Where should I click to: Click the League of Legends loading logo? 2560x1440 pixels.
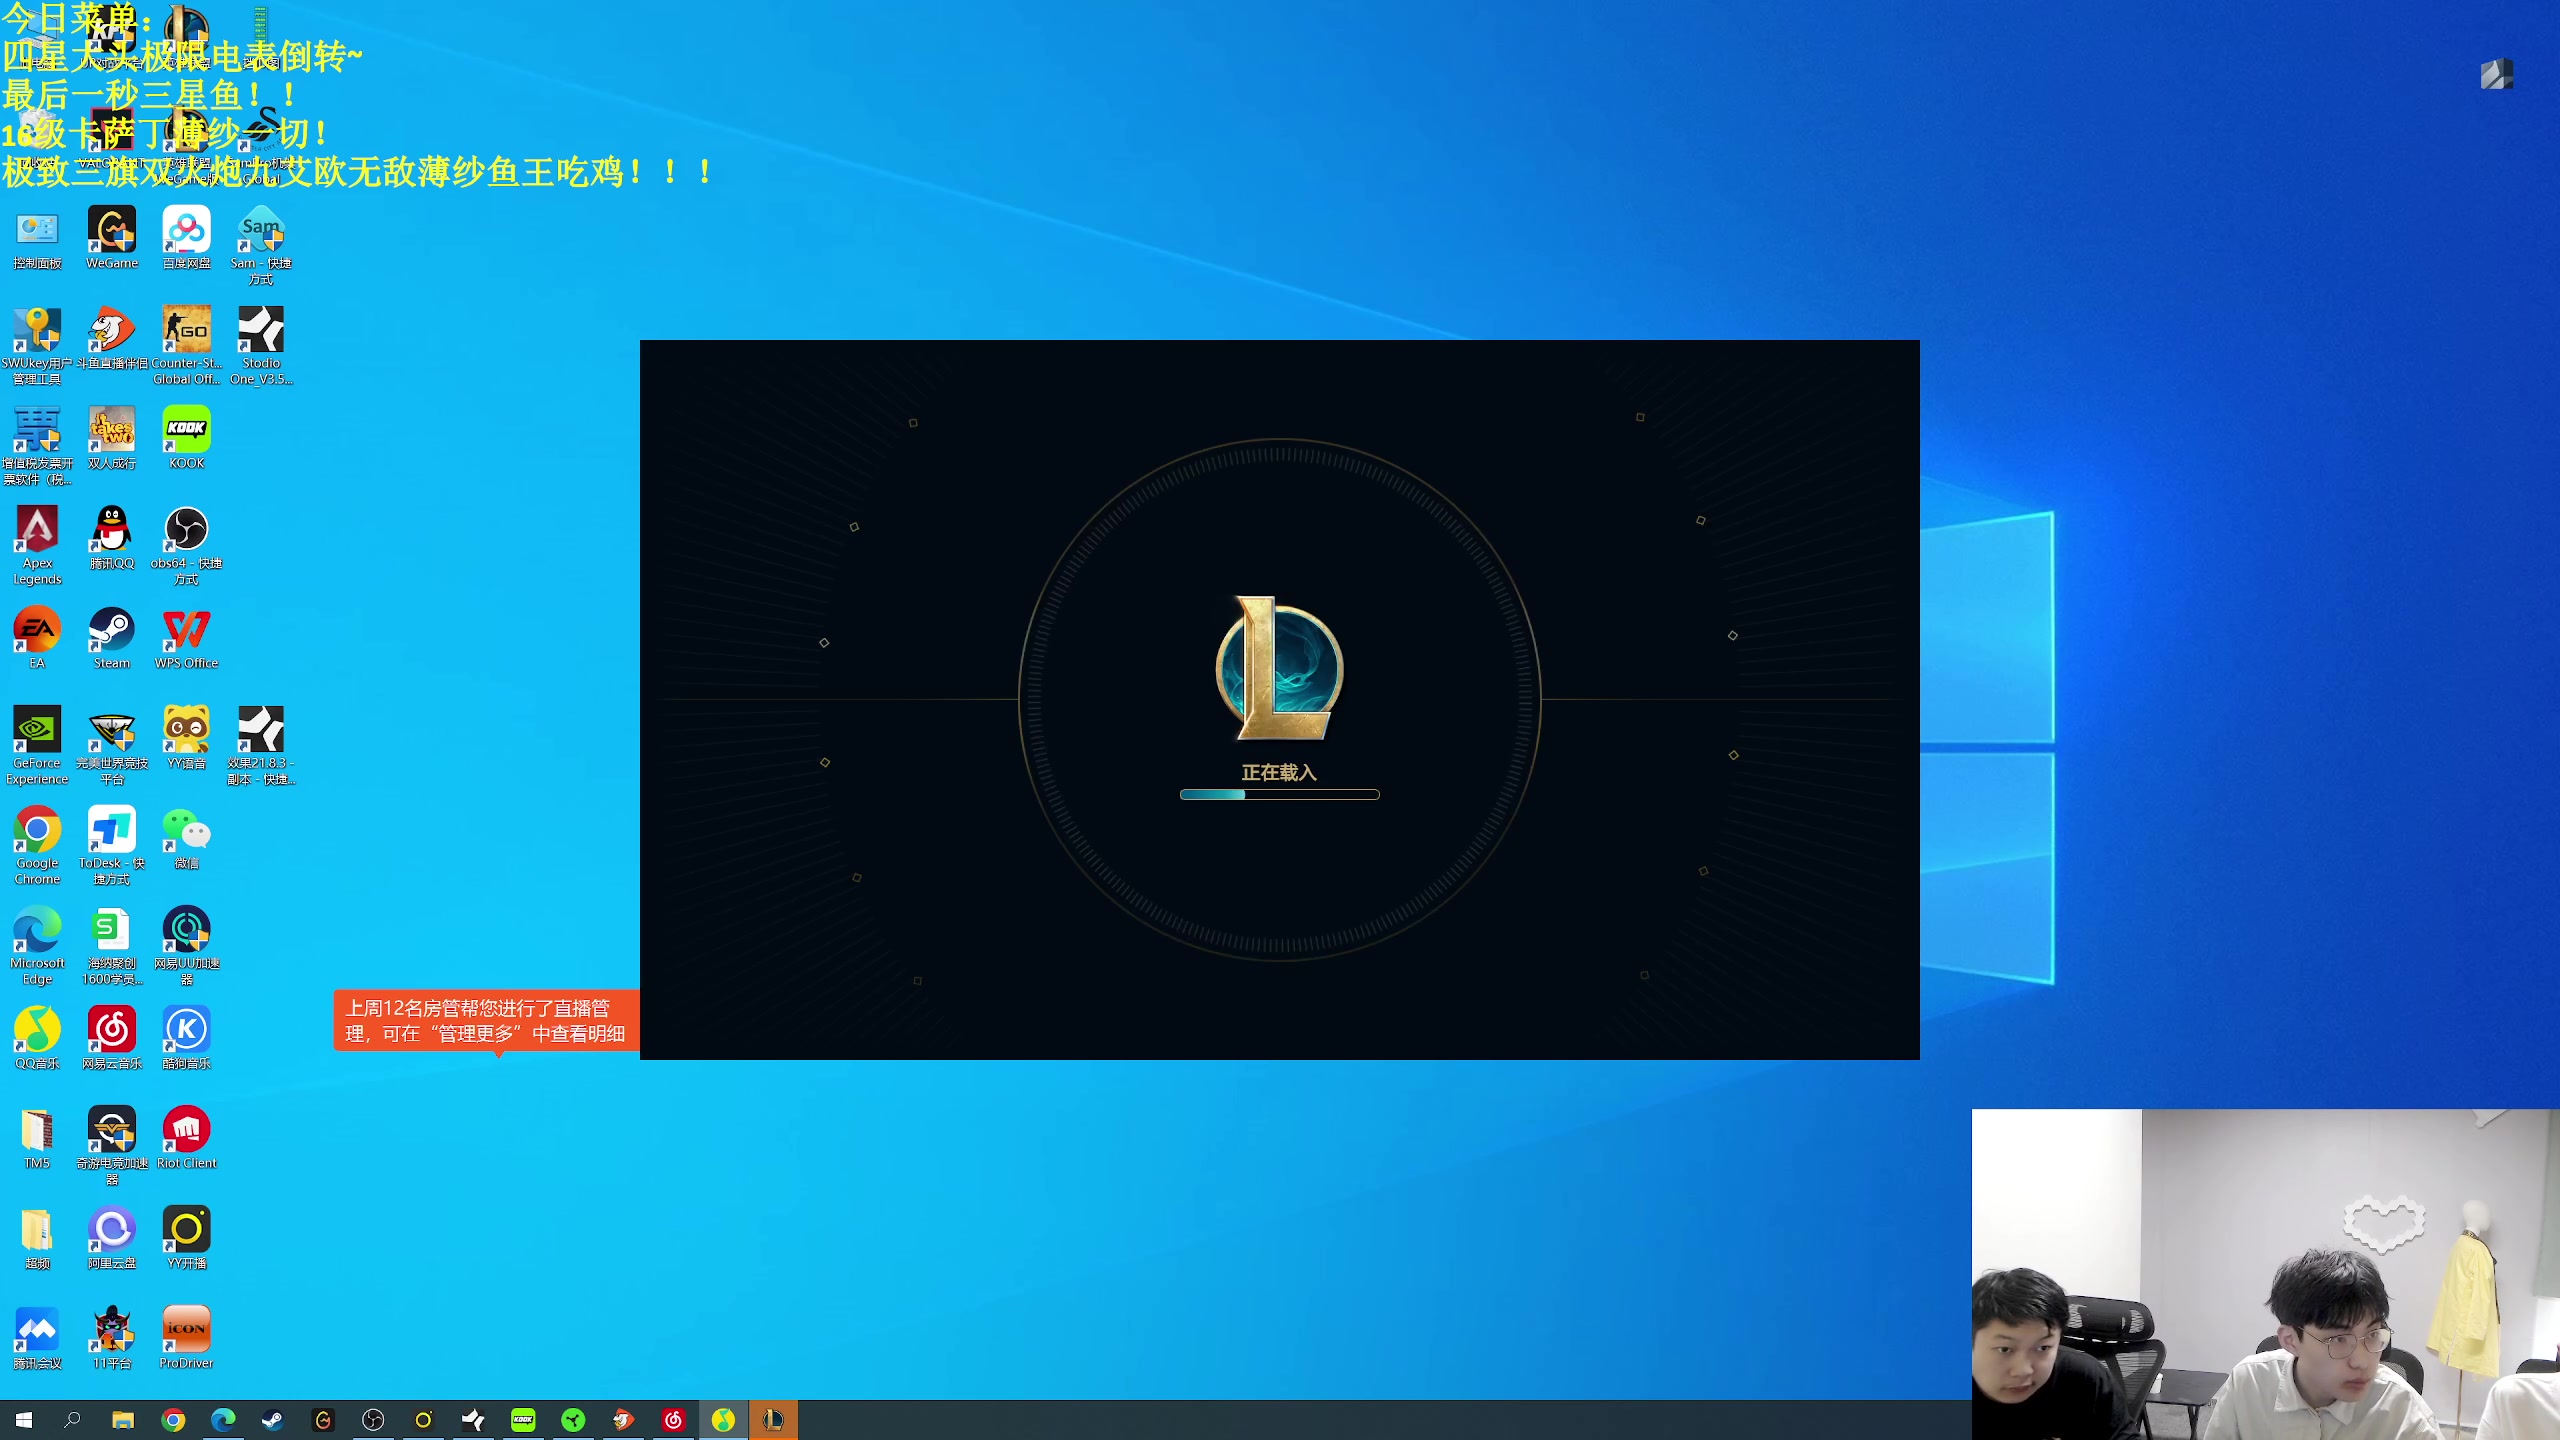pyautogui.click(x=1279, y=668)
